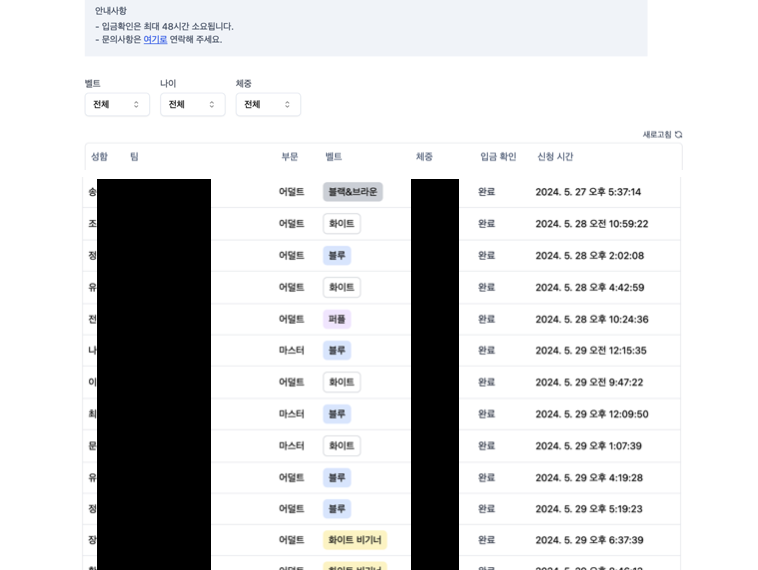Click the timestamp 2024. 5. 27 오후 5:37:14
The image size is (758, 570).
click(588, 192)
